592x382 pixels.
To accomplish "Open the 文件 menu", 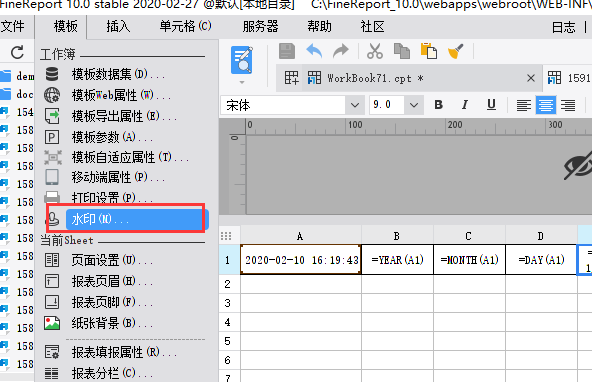I will tap(12, 27).
